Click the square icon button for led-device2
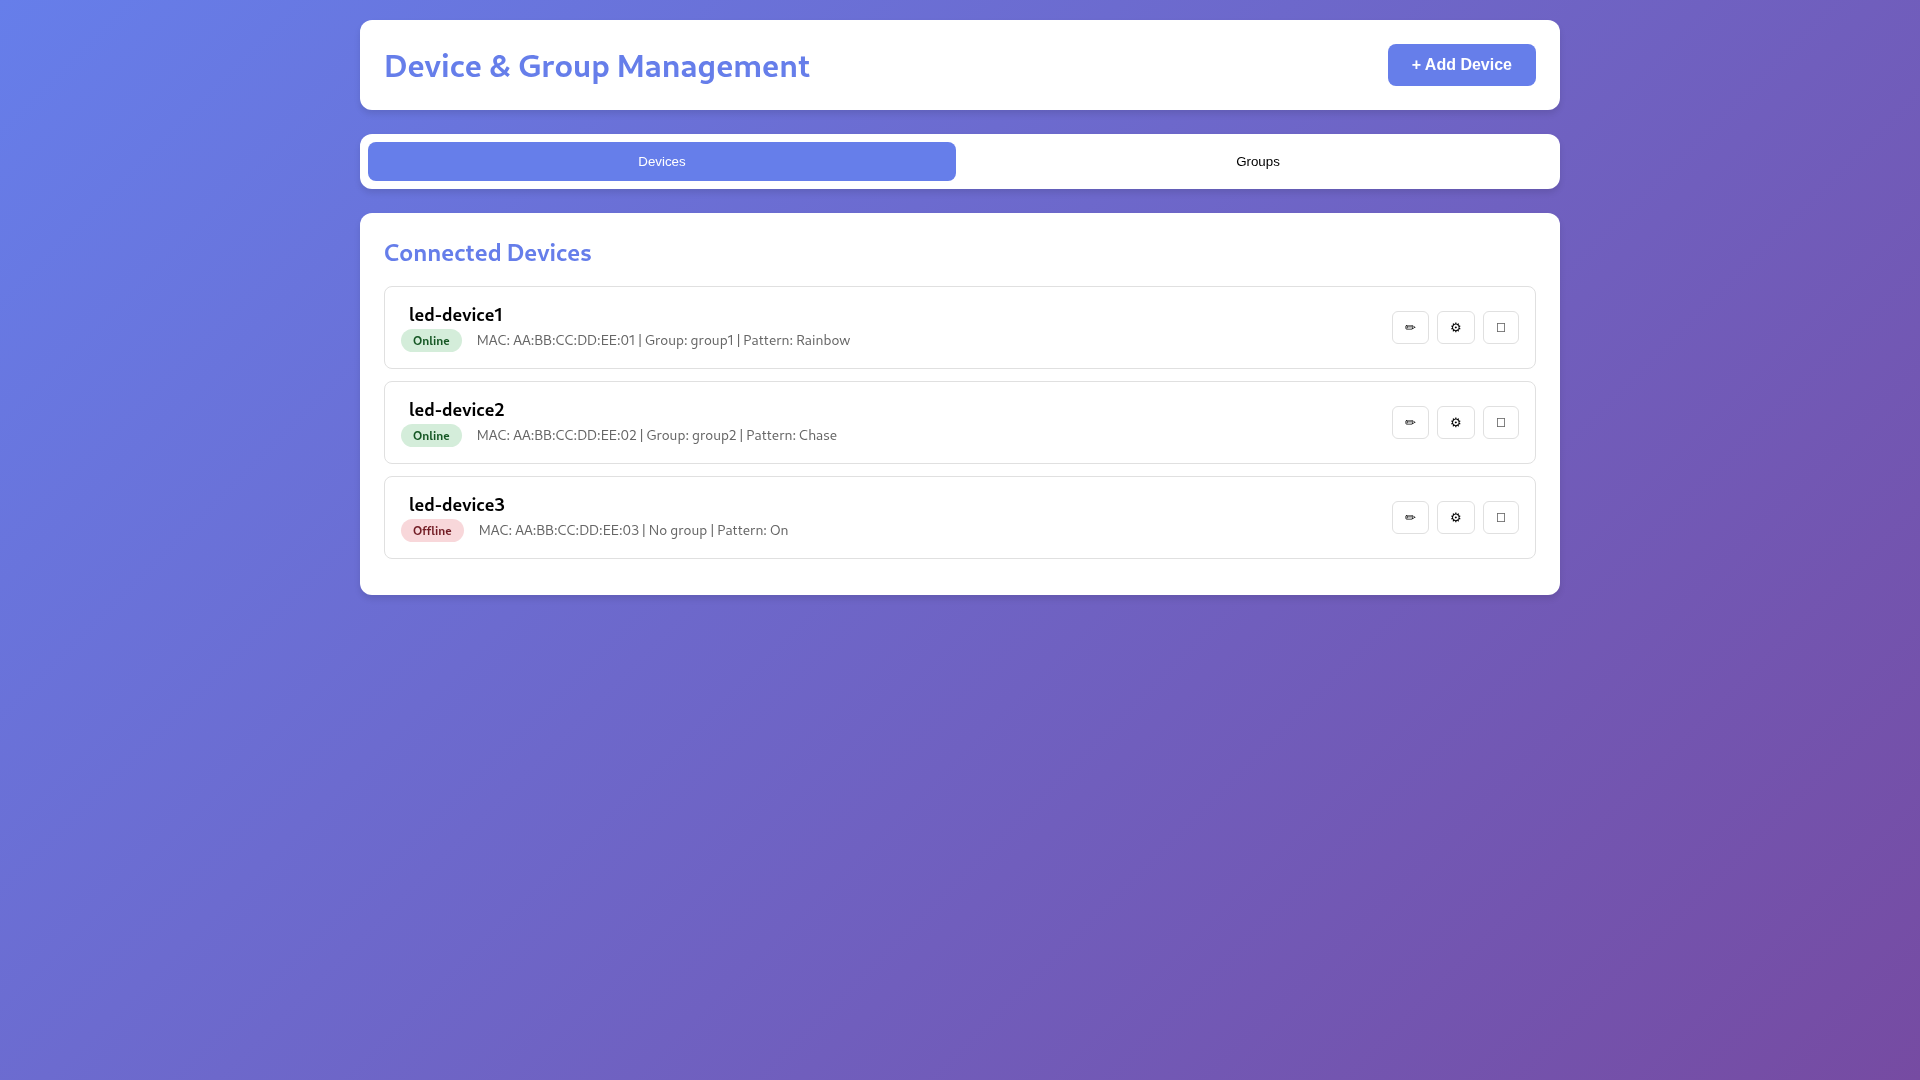The height and width of the screenshot is (1080, 1920). pos(1500,422)
